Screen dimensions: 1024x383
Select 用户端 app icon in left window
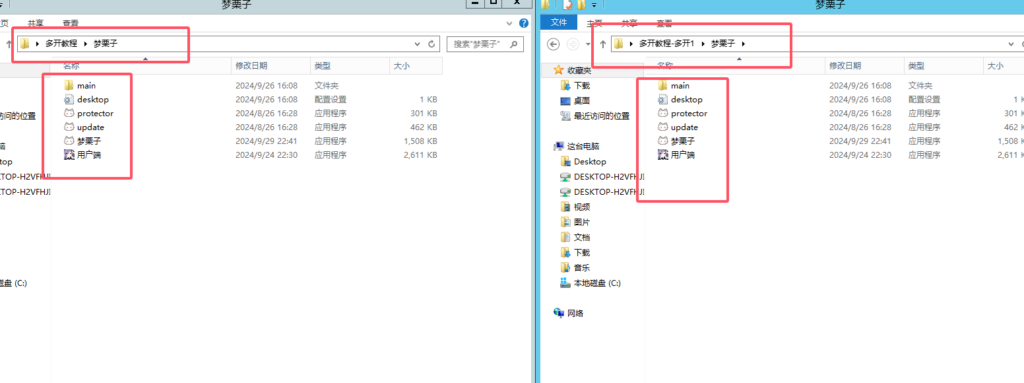click(69, 155)
